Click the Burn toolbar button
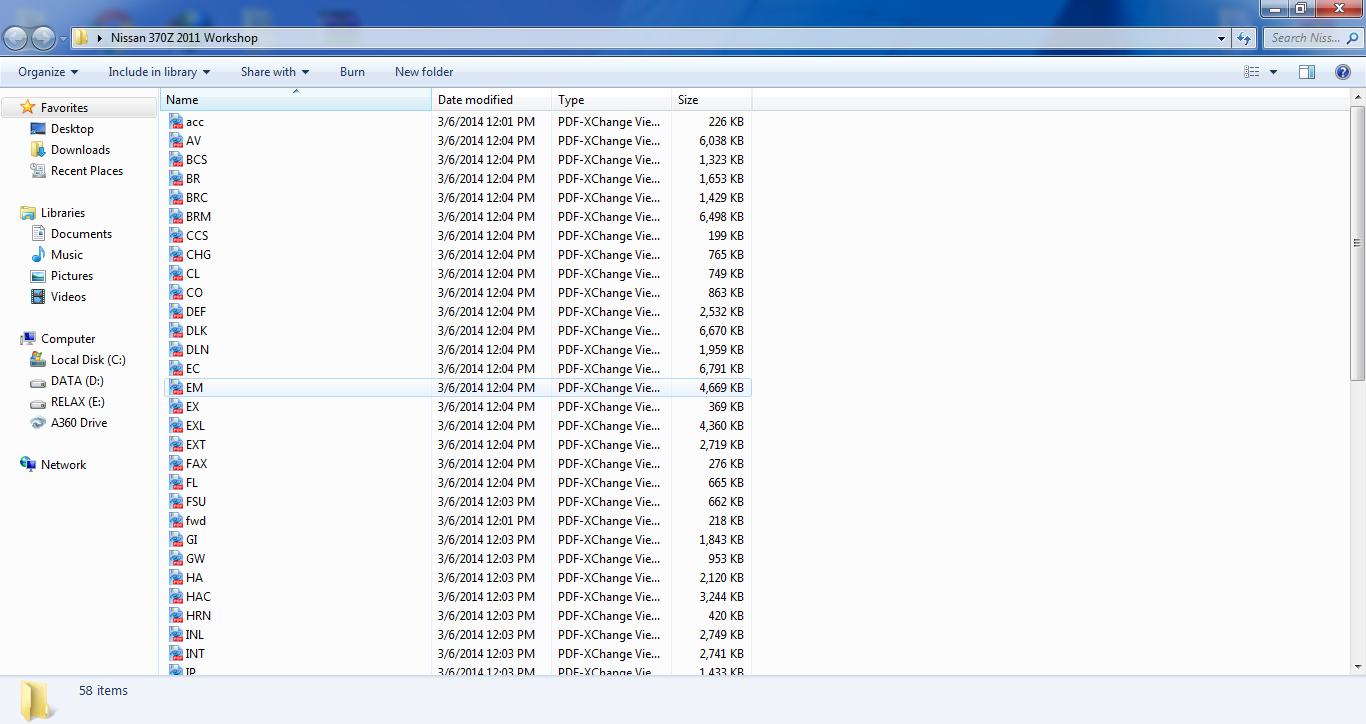1366x724 pixels. point(352,72)
